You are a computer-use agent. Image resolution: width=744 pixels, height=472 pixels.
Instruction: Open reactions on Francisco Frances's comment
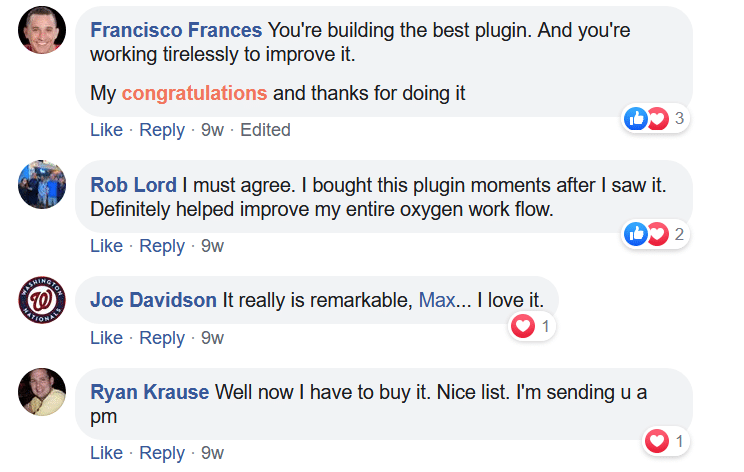point(655,119)
